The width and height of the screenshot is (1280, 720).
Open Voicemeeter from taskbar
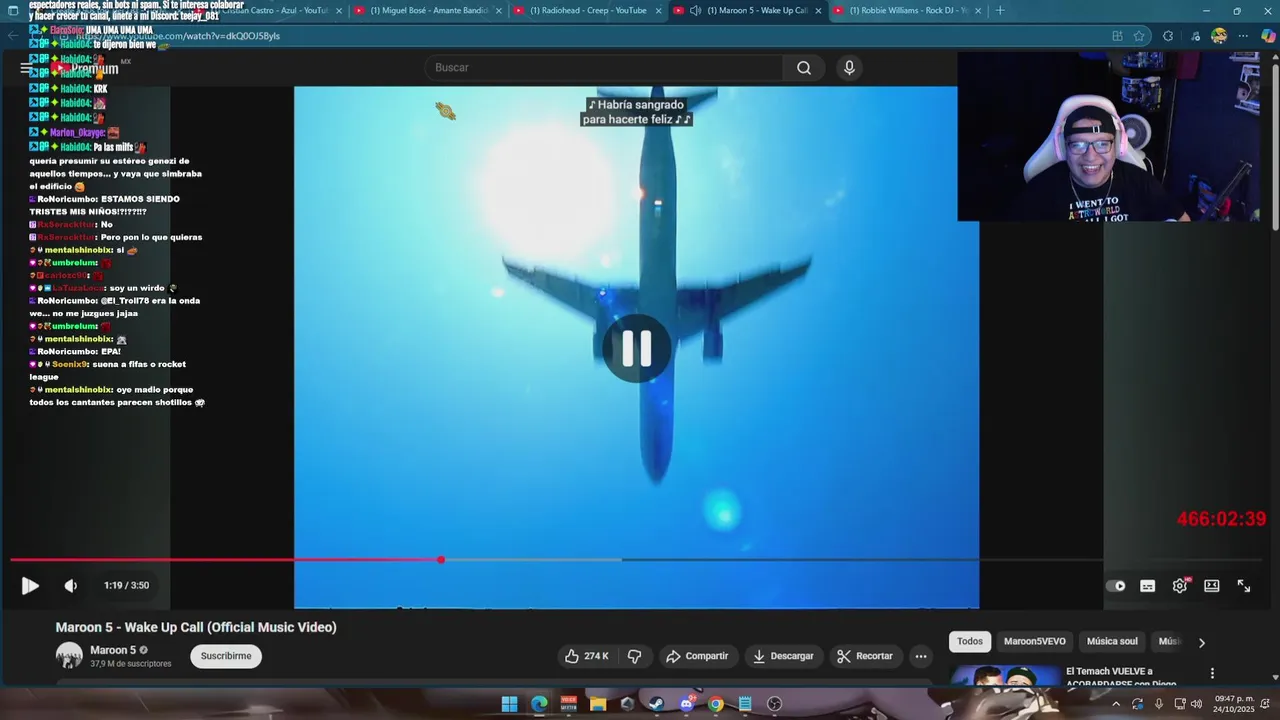point(568,704)
